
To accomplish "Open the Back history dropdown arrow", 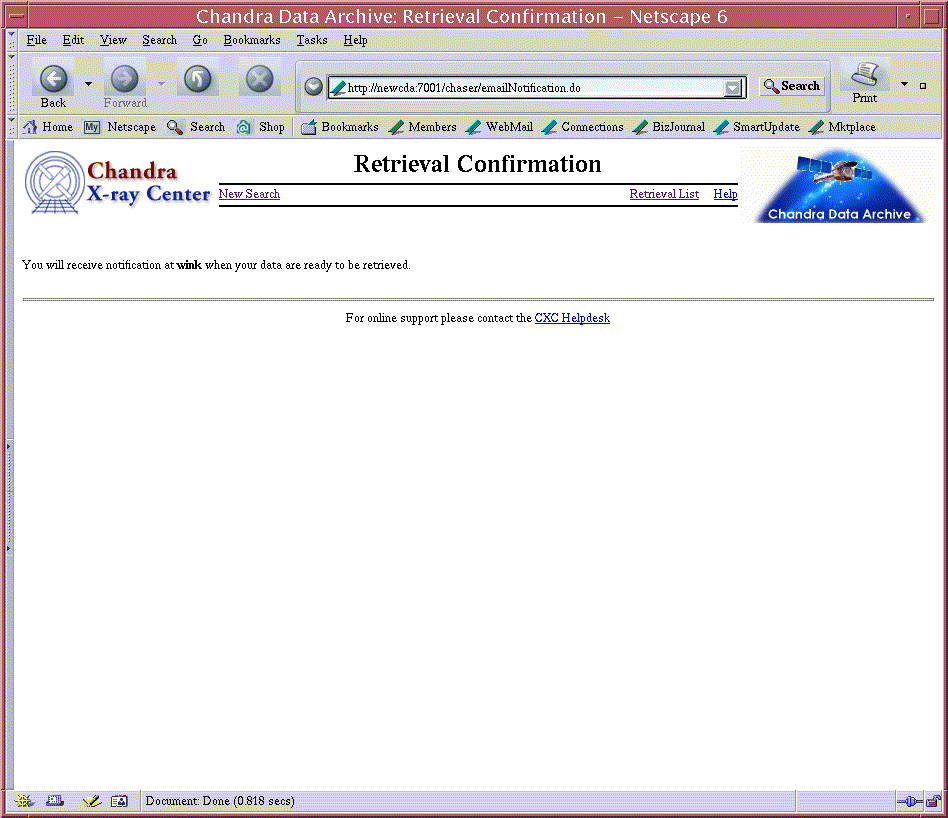I will (88, 84).
